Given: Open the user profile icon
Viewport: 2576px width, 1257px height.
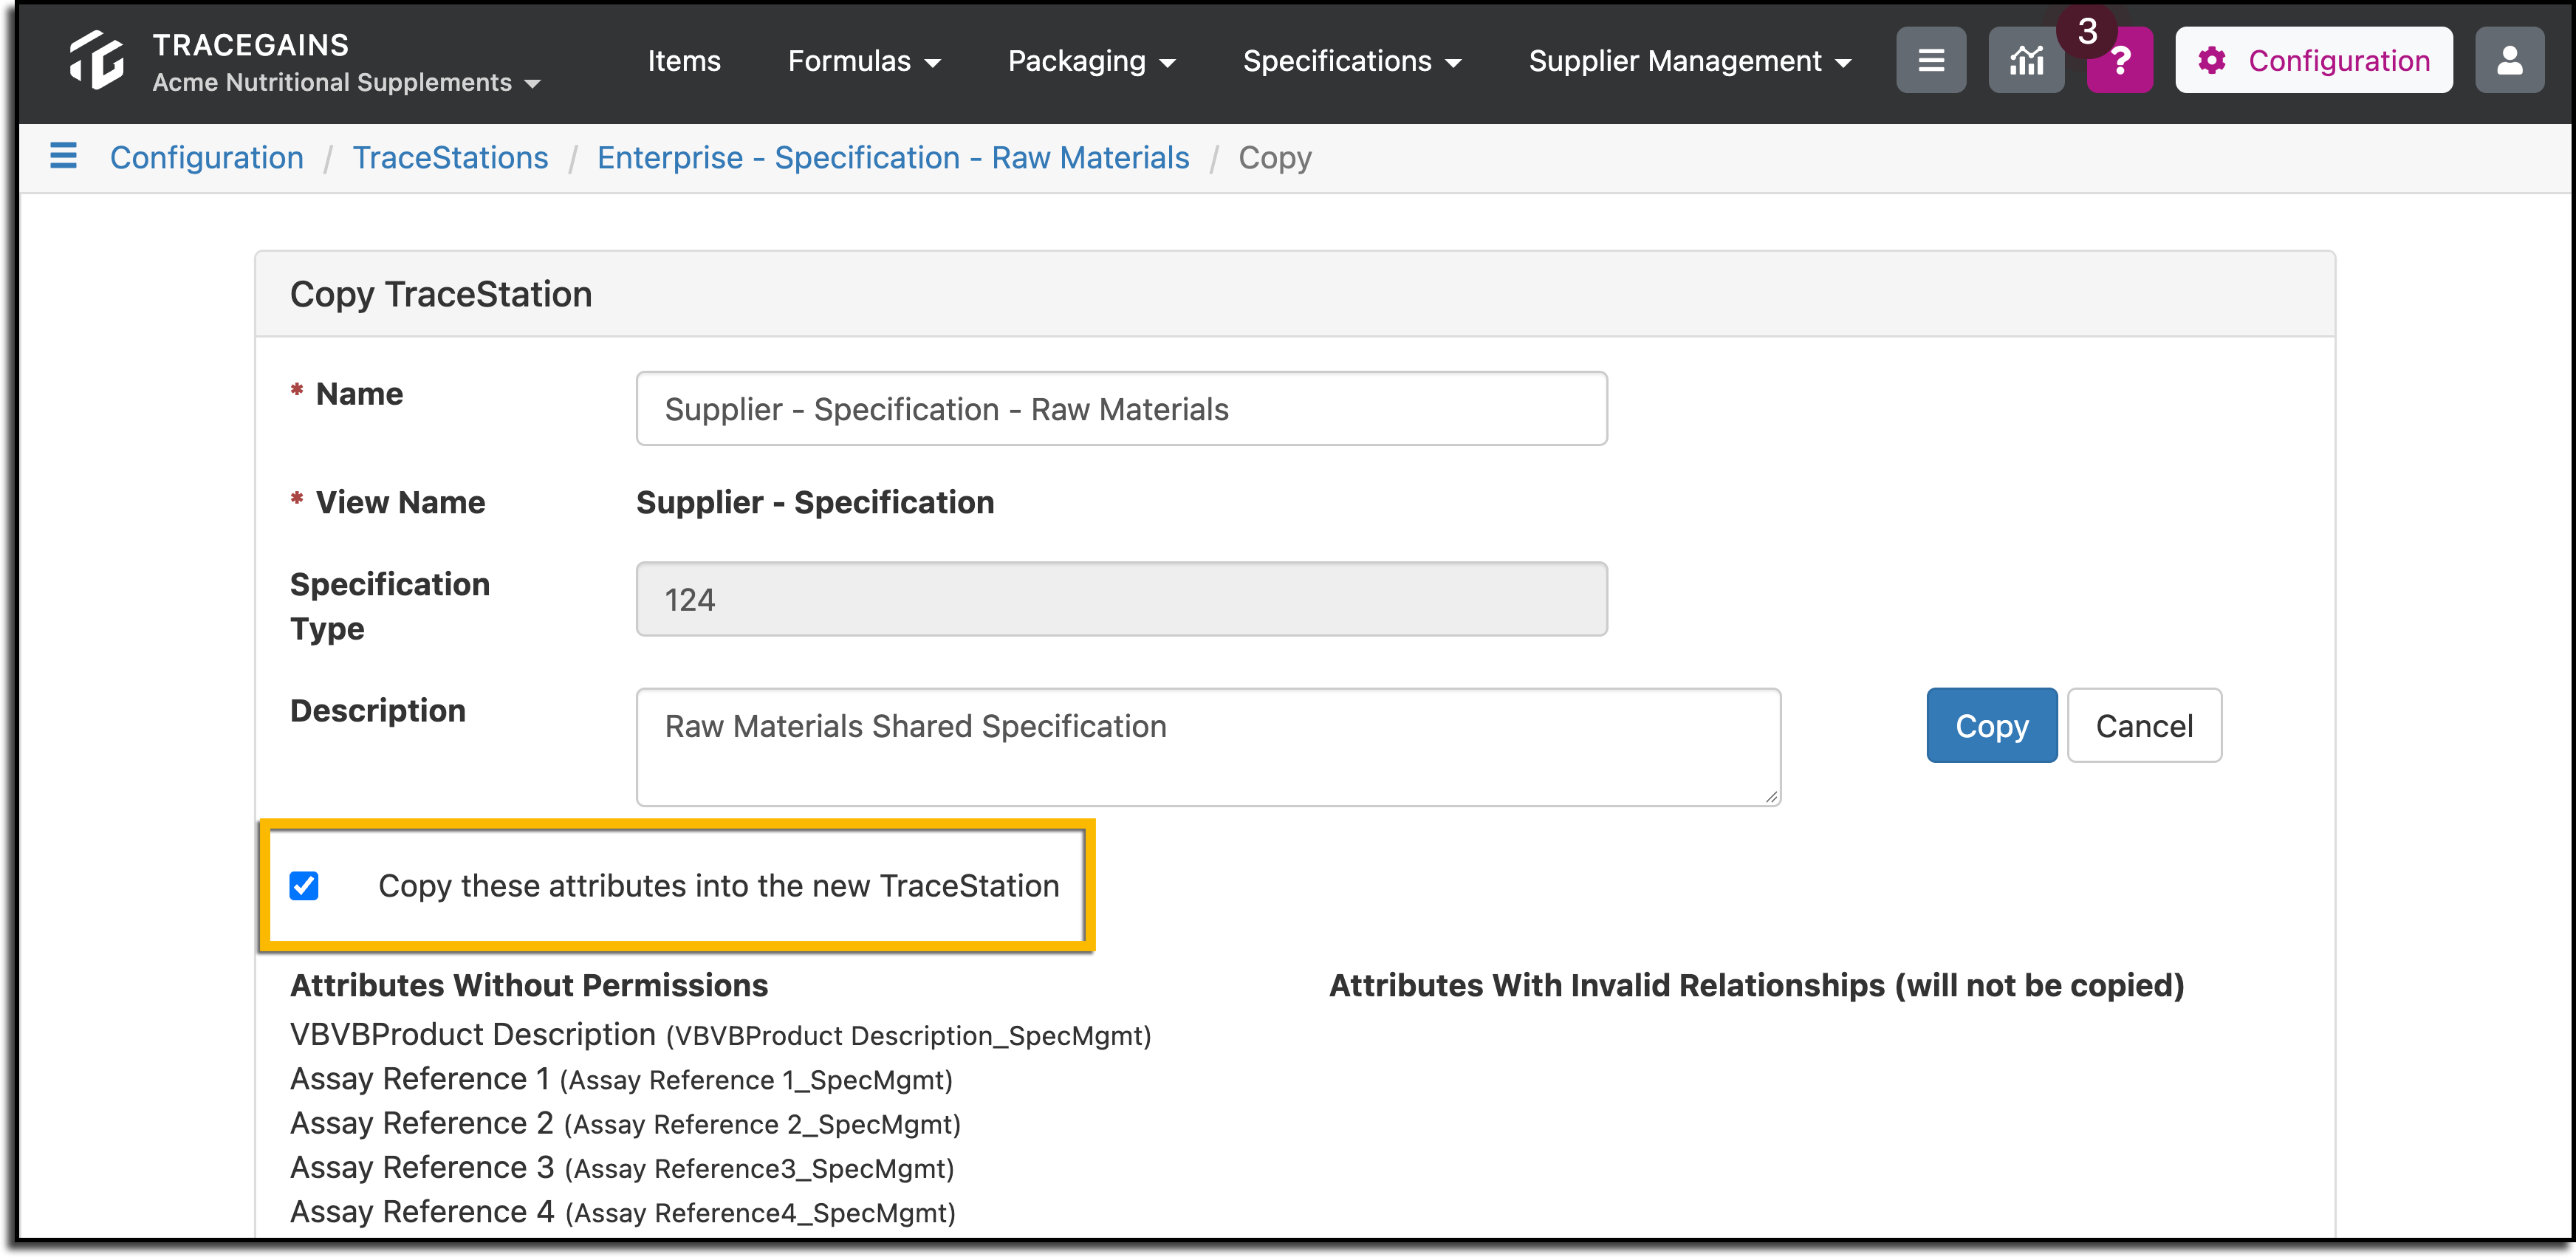Looking at the screenshot, I should 2509,61.
